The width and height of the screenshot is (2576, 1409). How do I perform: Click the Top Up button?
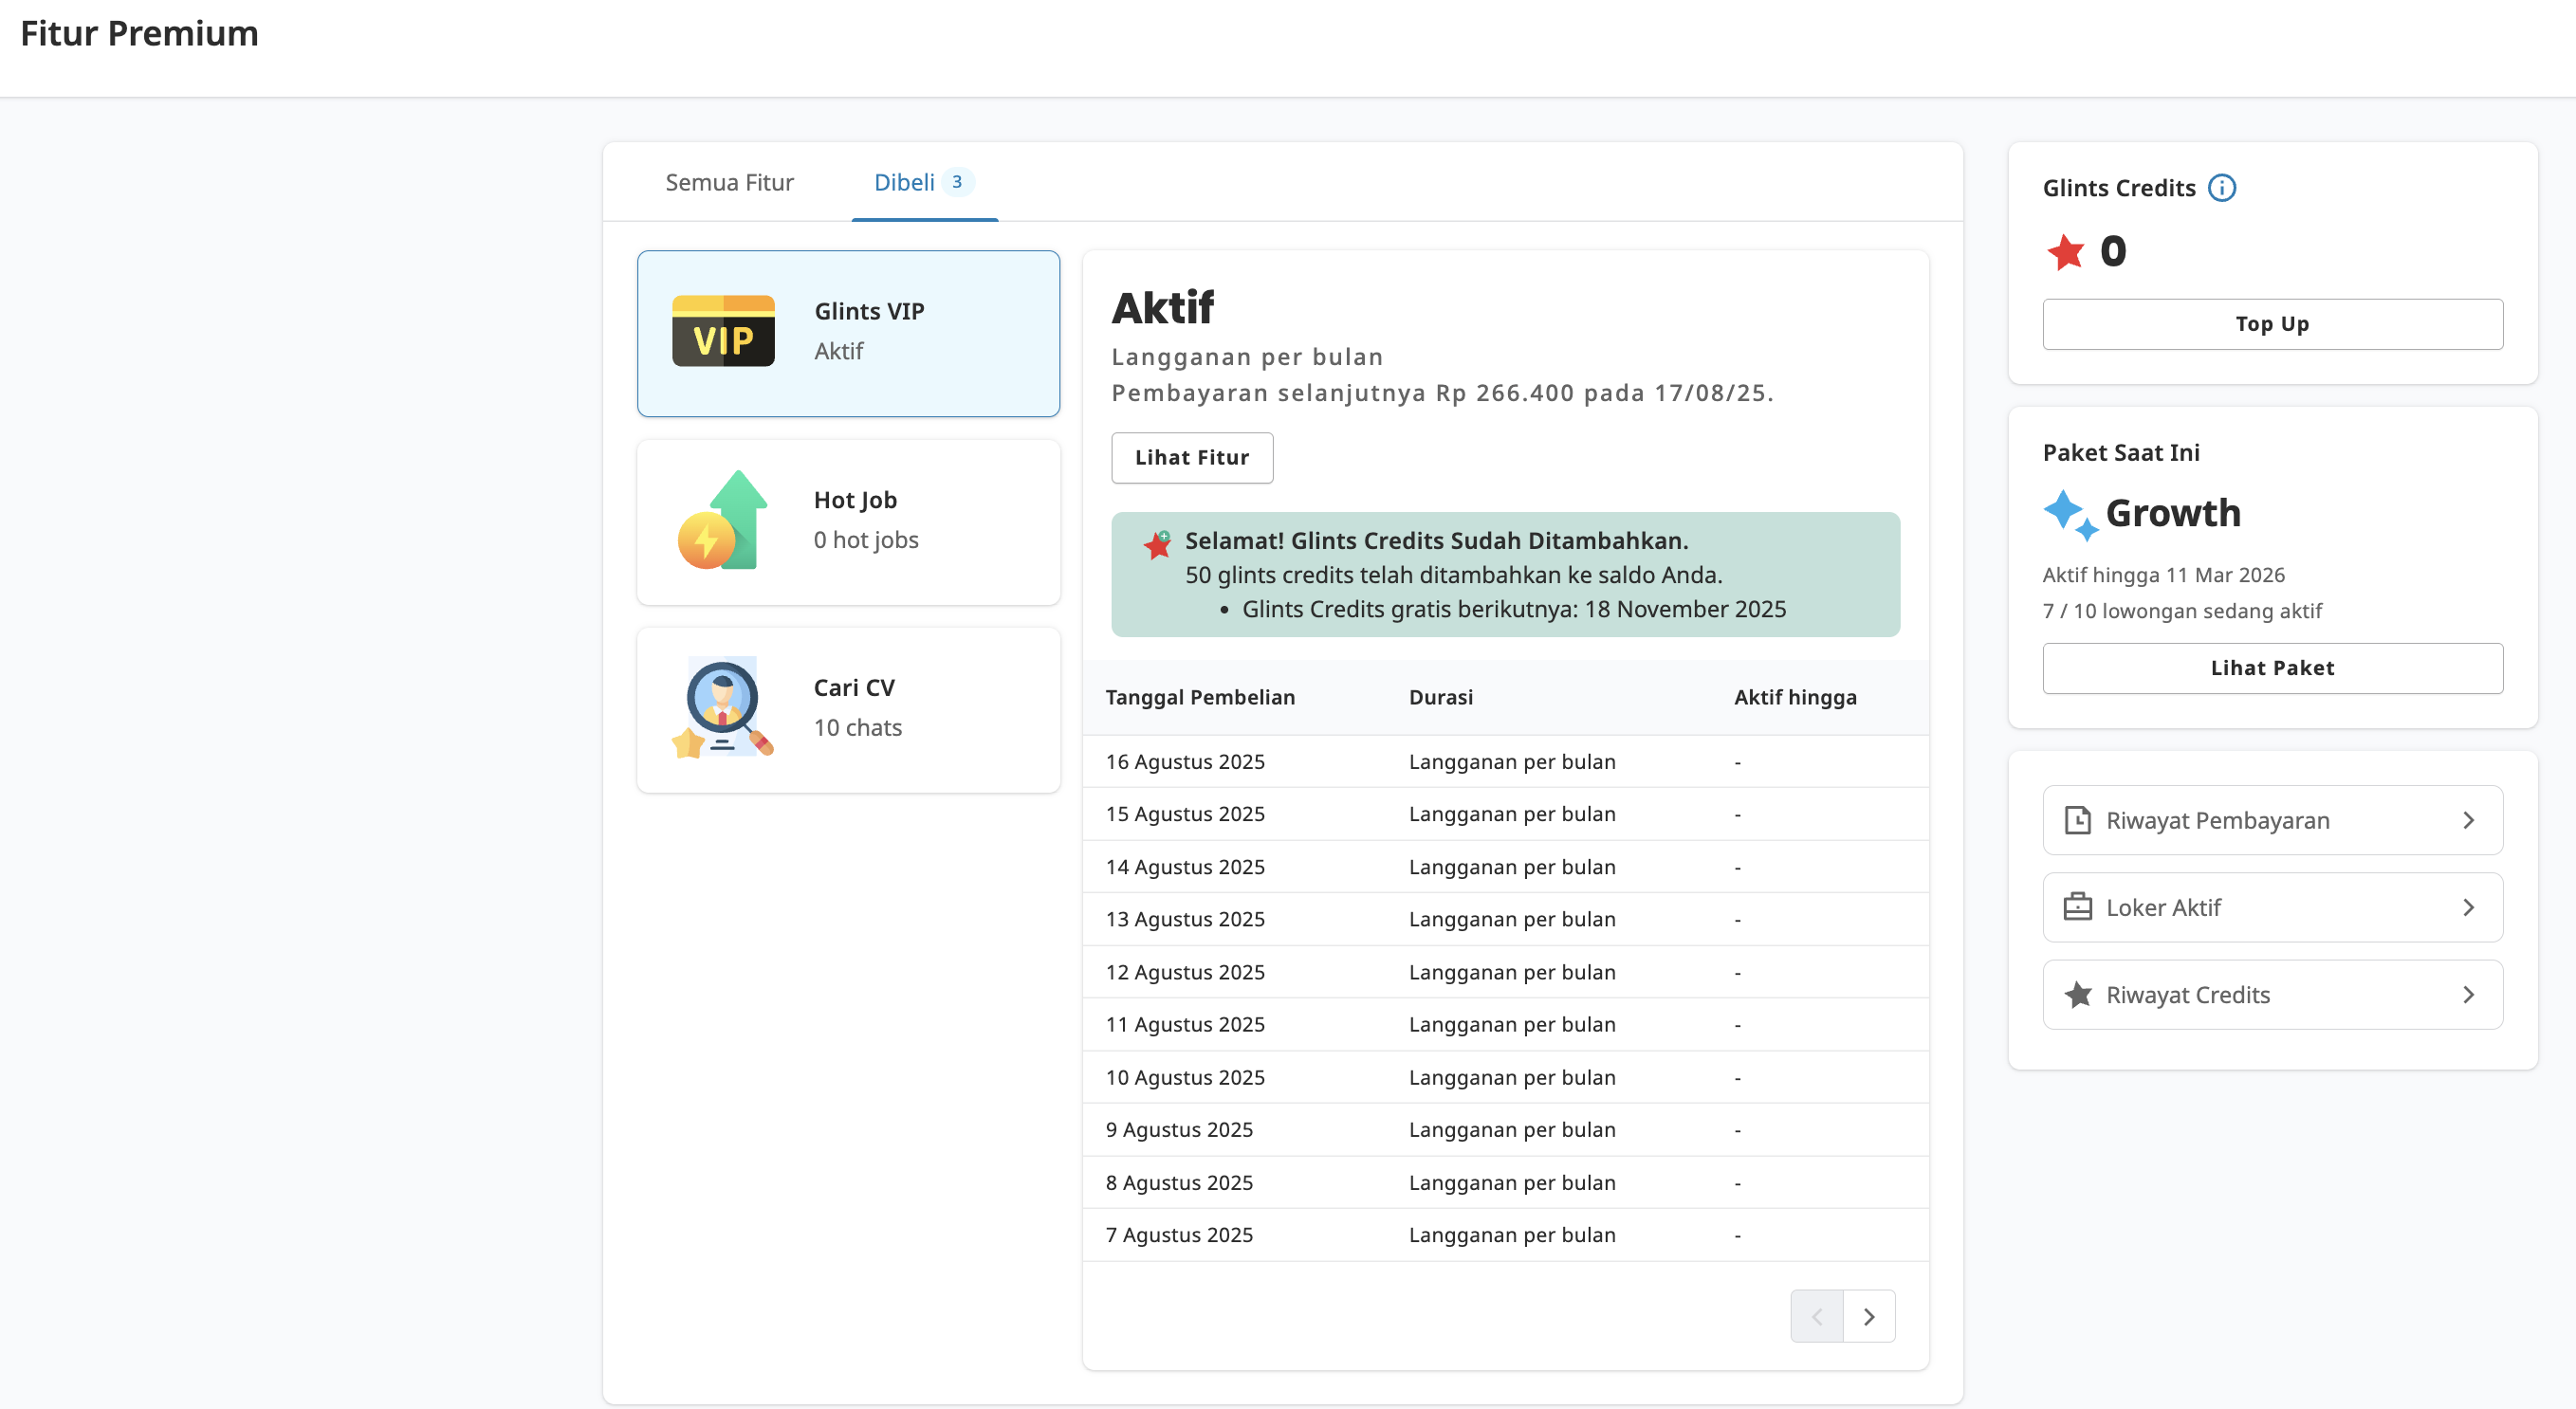click(2272, 323)
